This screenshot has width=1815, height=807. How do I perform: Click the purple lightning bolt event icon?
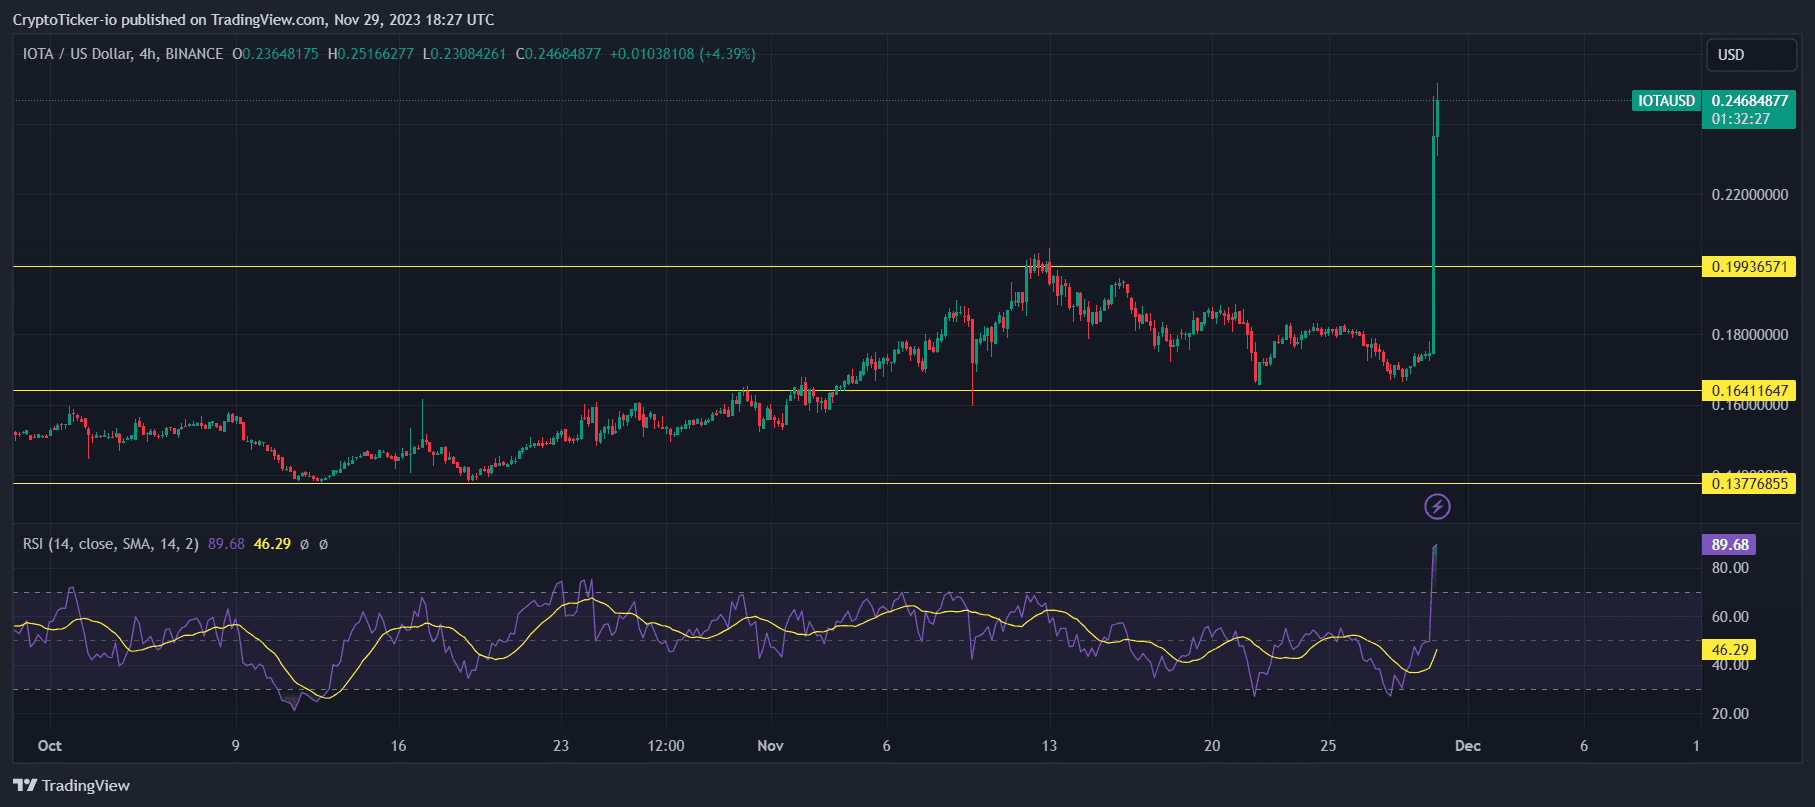click(x=1437, y=507)
